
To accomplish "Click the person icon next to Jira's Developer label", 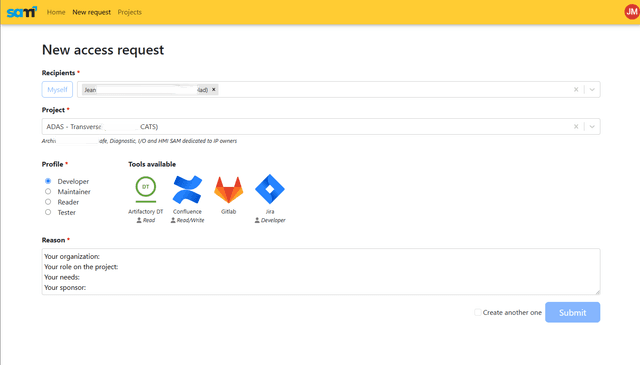I will point(257,220).
